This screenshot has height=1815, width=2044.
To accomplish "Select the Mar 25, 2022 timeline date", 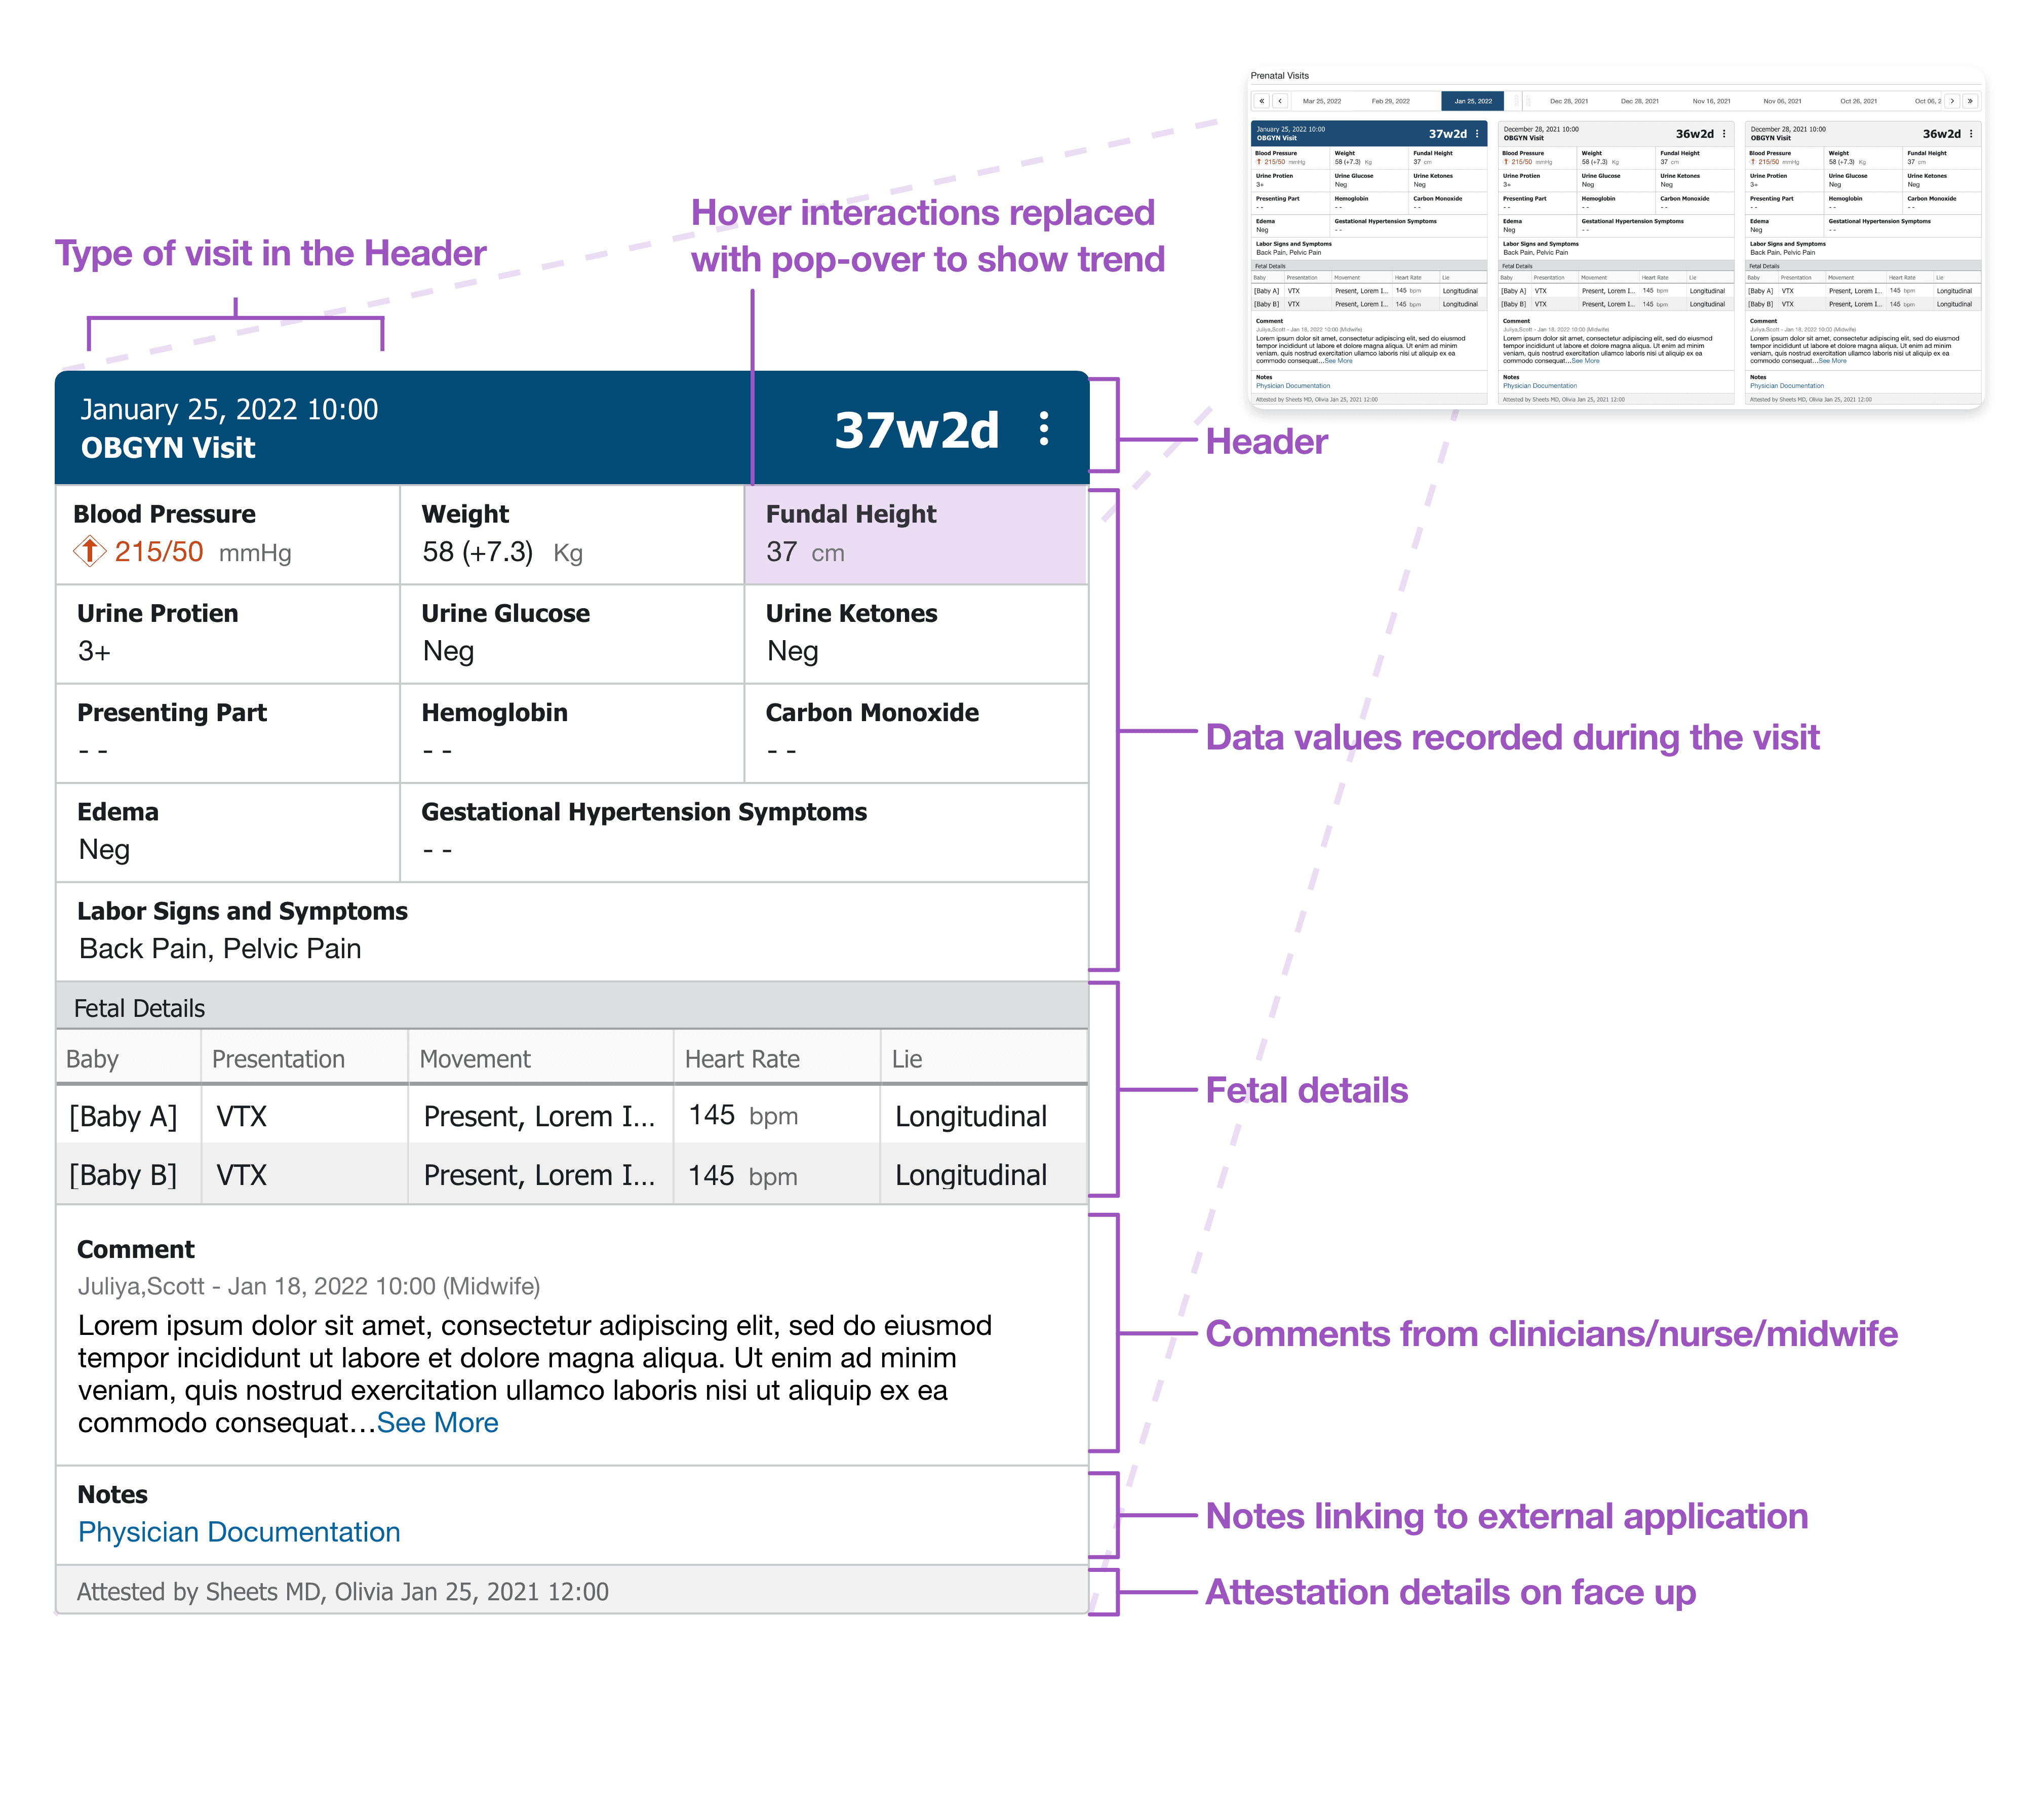I will pos(1321,101).
